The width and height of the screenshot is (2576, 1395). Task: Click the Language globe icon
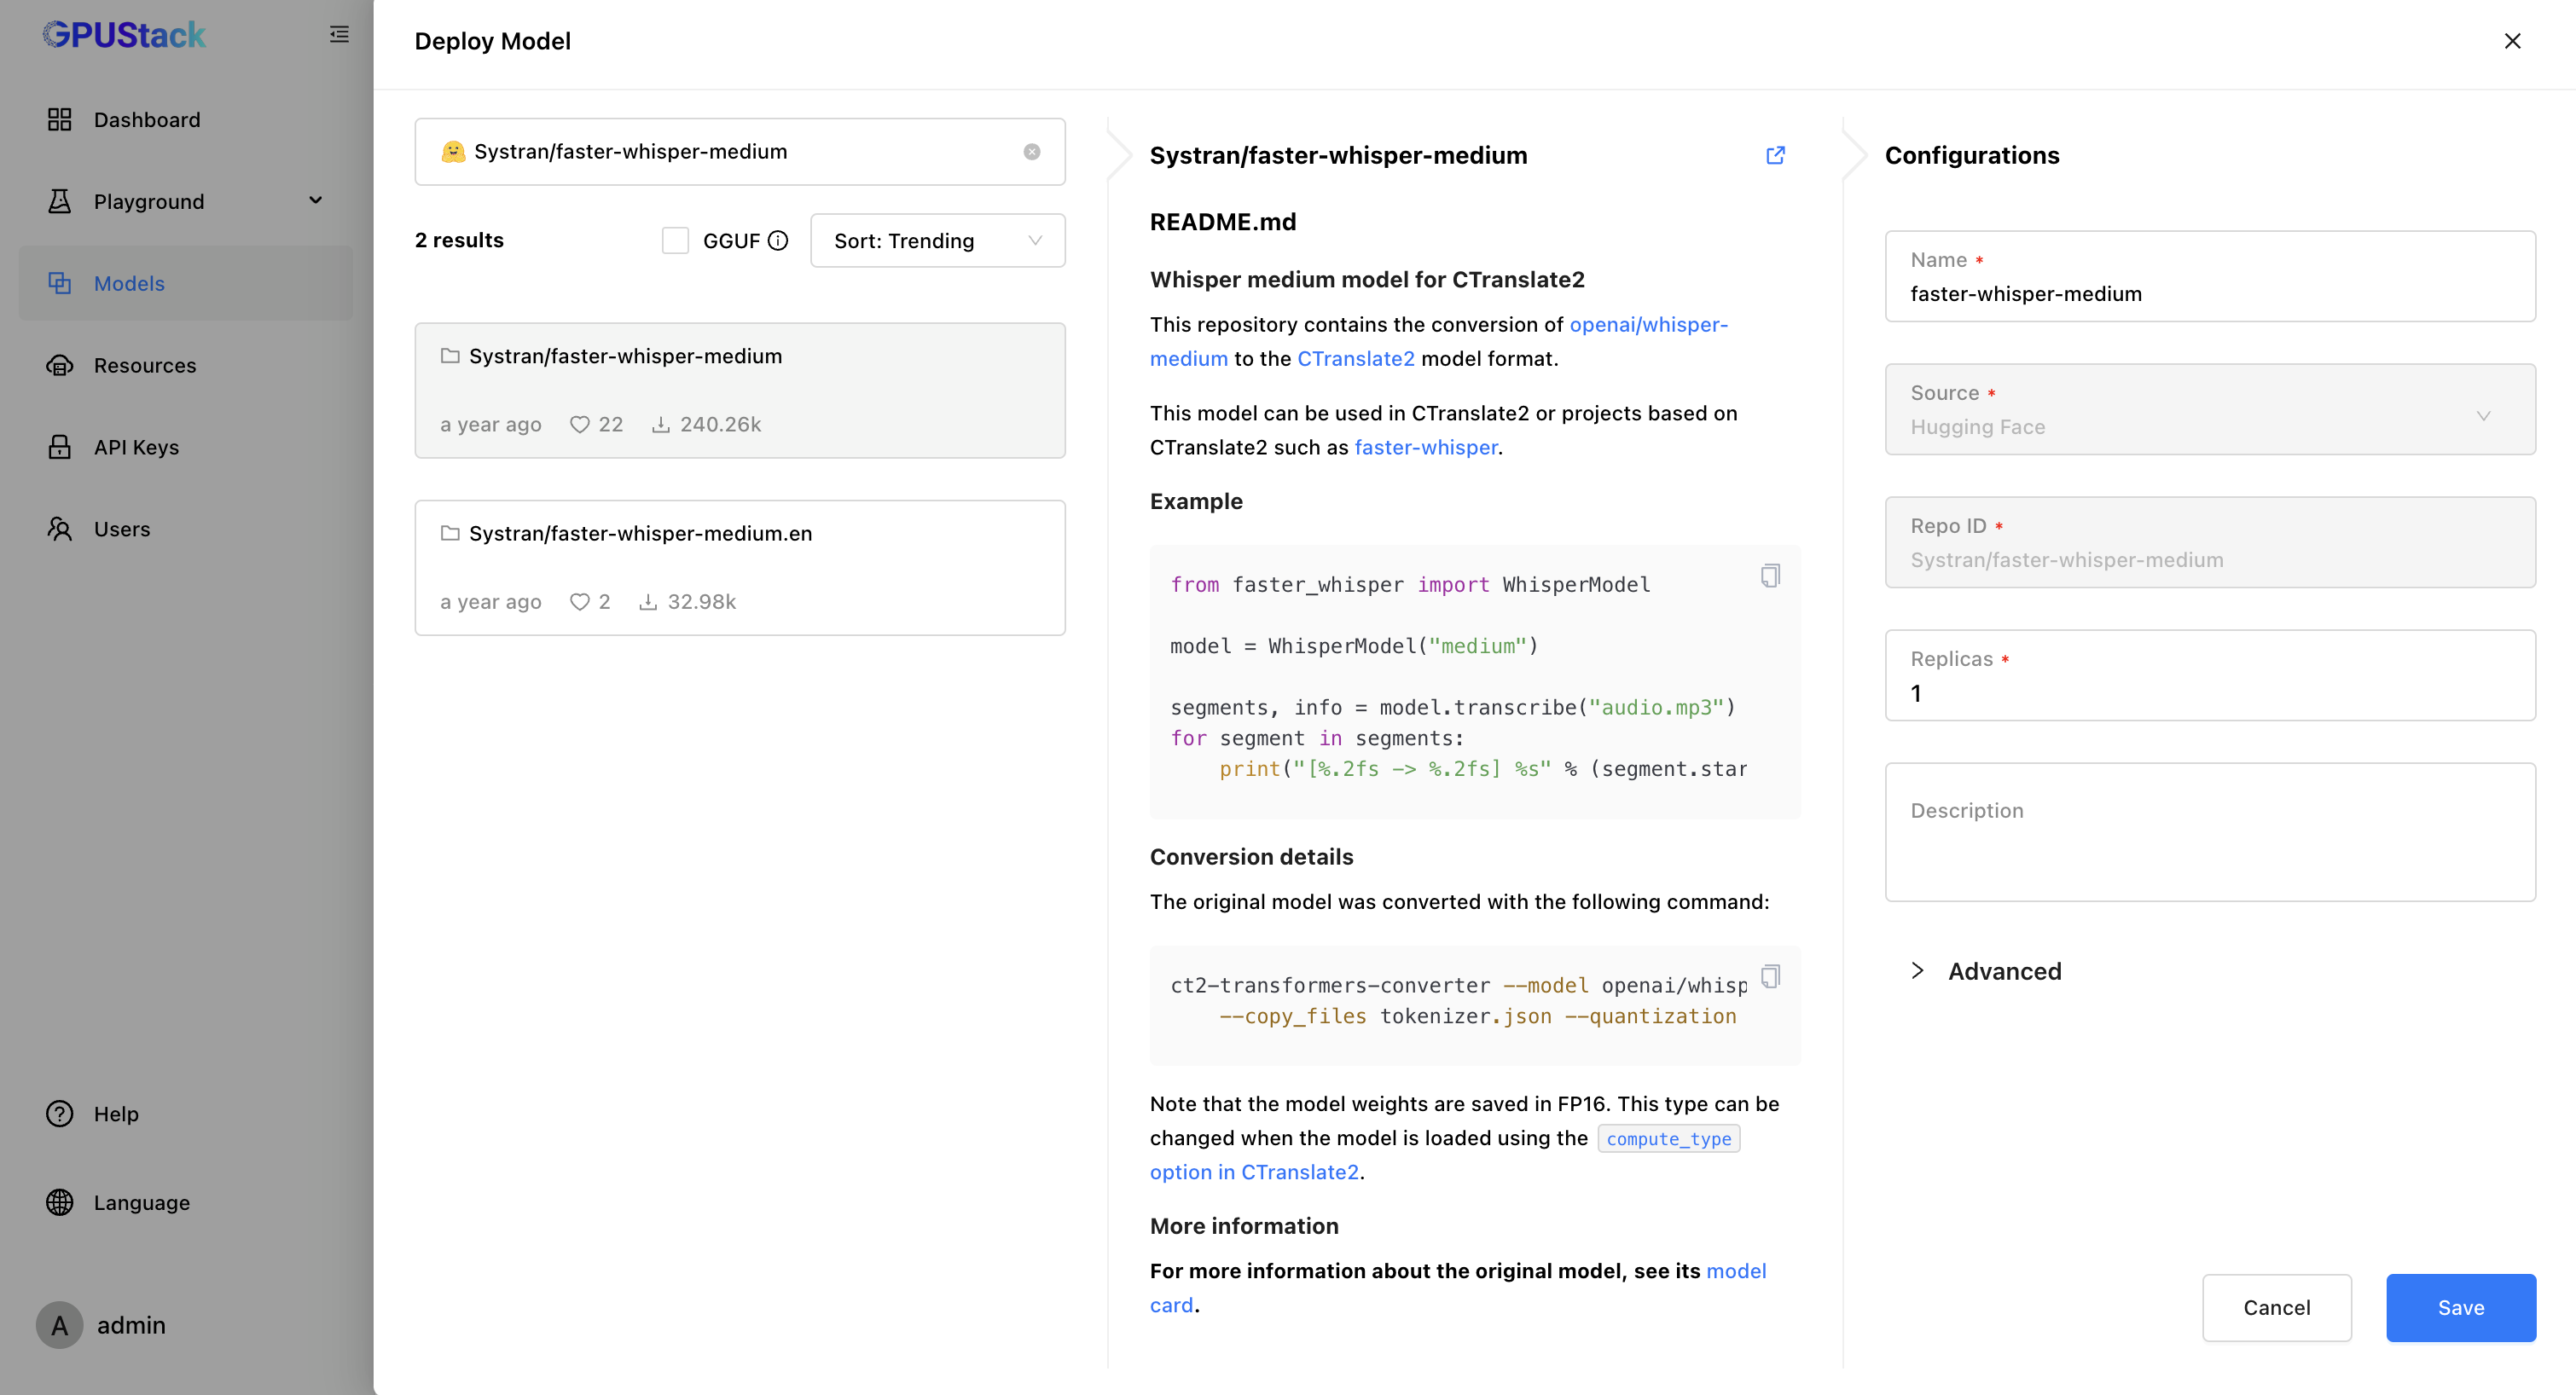pos(60,1202)
